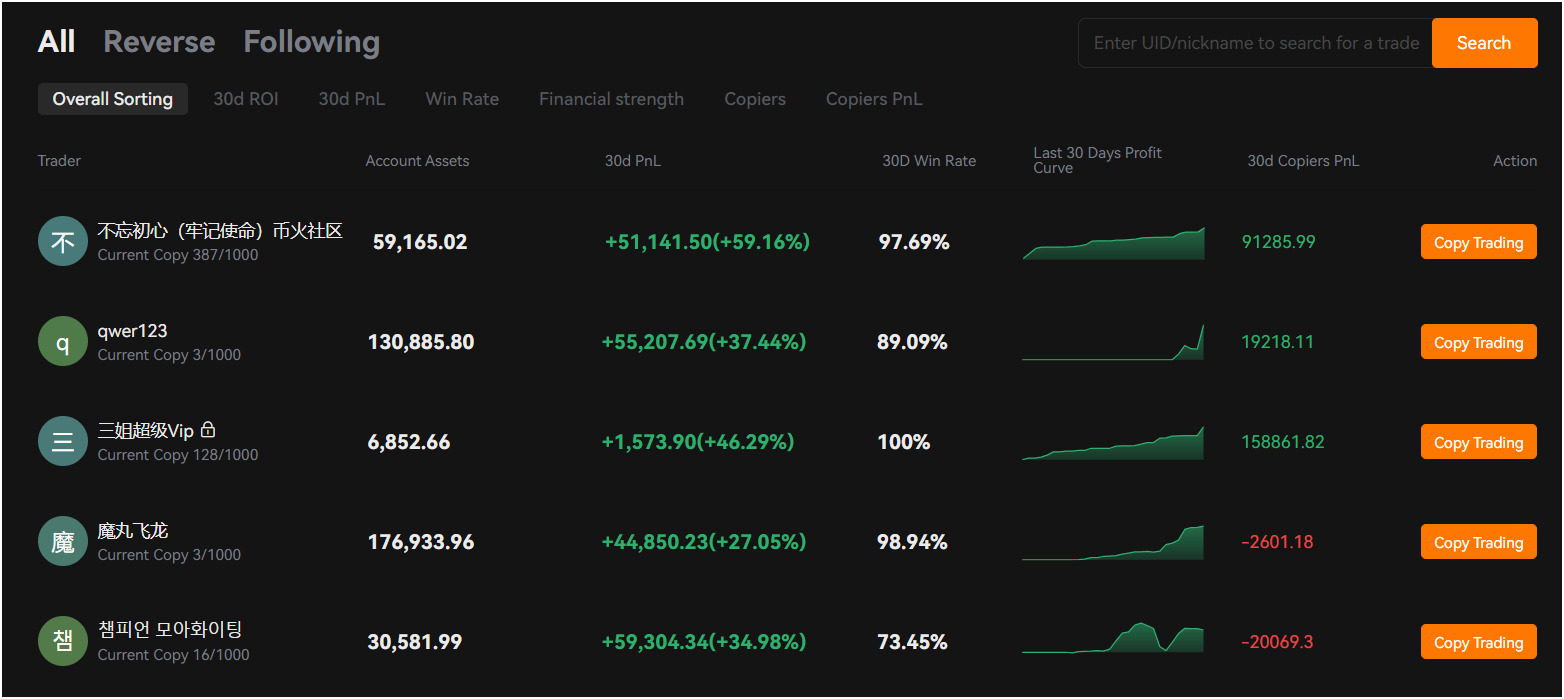Viewport: 1564px width, 699px height.
Task: Select account assets value 130,885.80
Action: pyautogui.click(x=421, y=342)
